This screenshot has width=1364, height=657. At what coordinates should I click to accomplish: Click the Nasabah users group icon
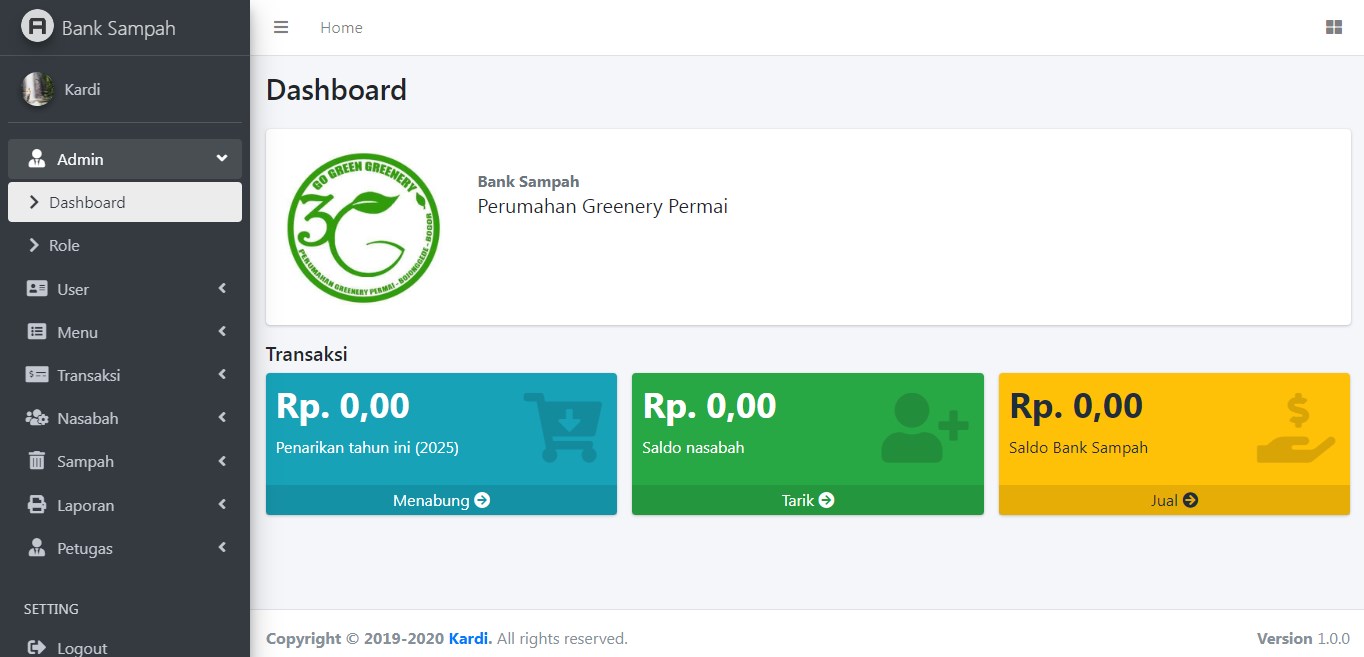click(x=37, y=418)
